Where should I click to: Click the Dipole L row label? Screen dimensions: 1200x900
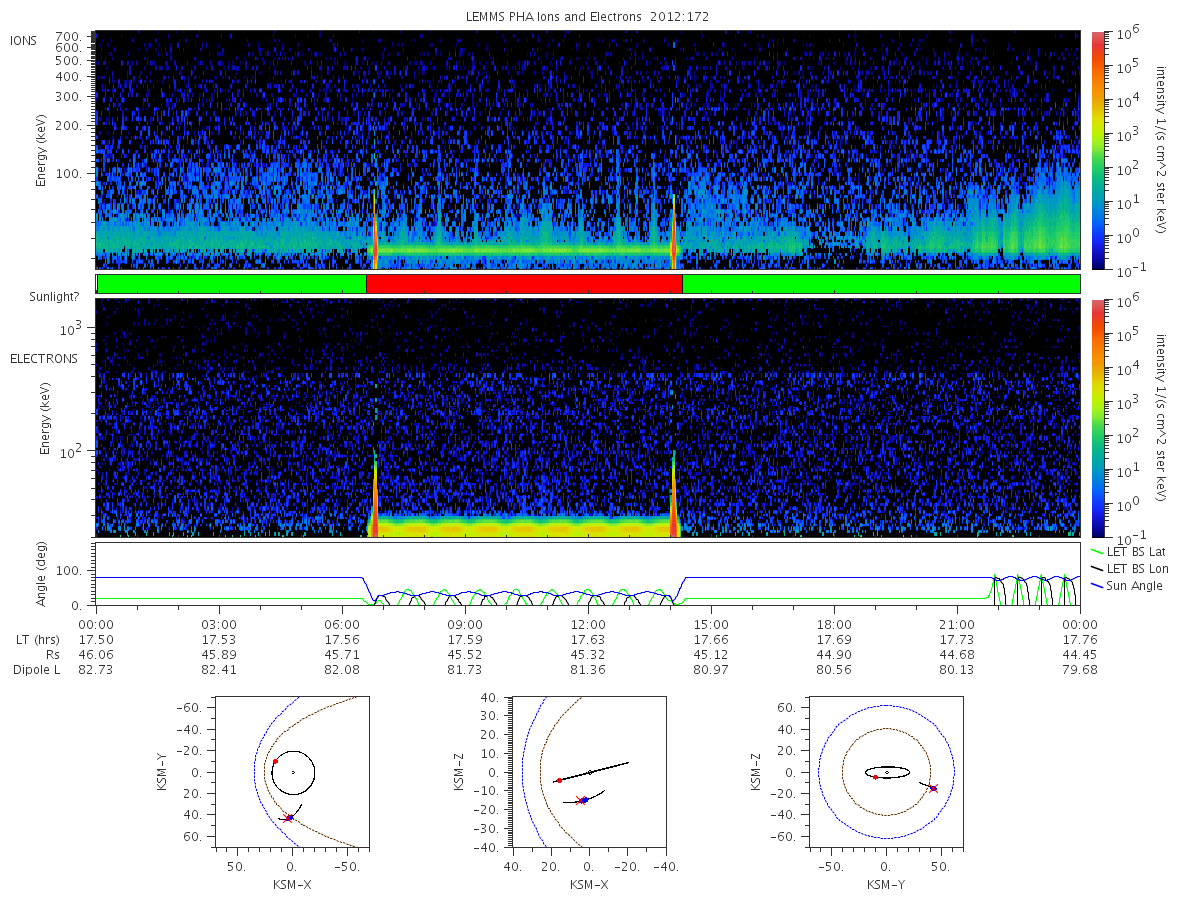point(36,669)
